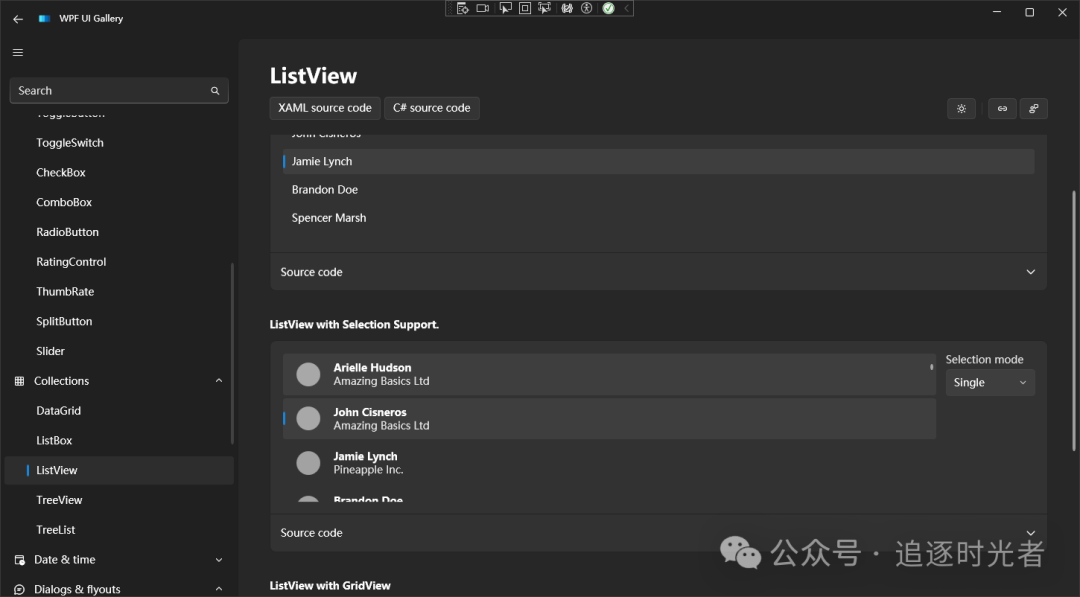
Task: Check the circle next to Arielle Hudson
Action: point(308,374)
